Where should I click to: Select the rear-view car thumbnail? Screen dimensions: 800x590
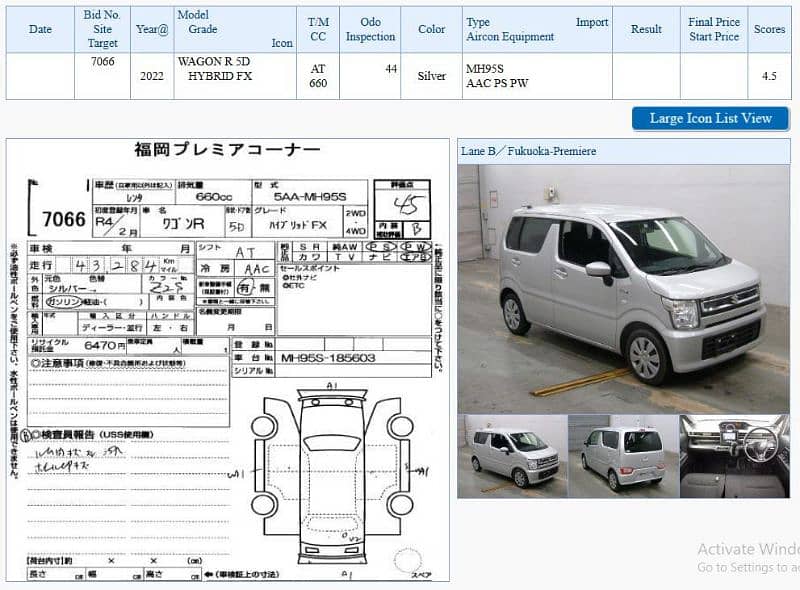click(623, 456)
